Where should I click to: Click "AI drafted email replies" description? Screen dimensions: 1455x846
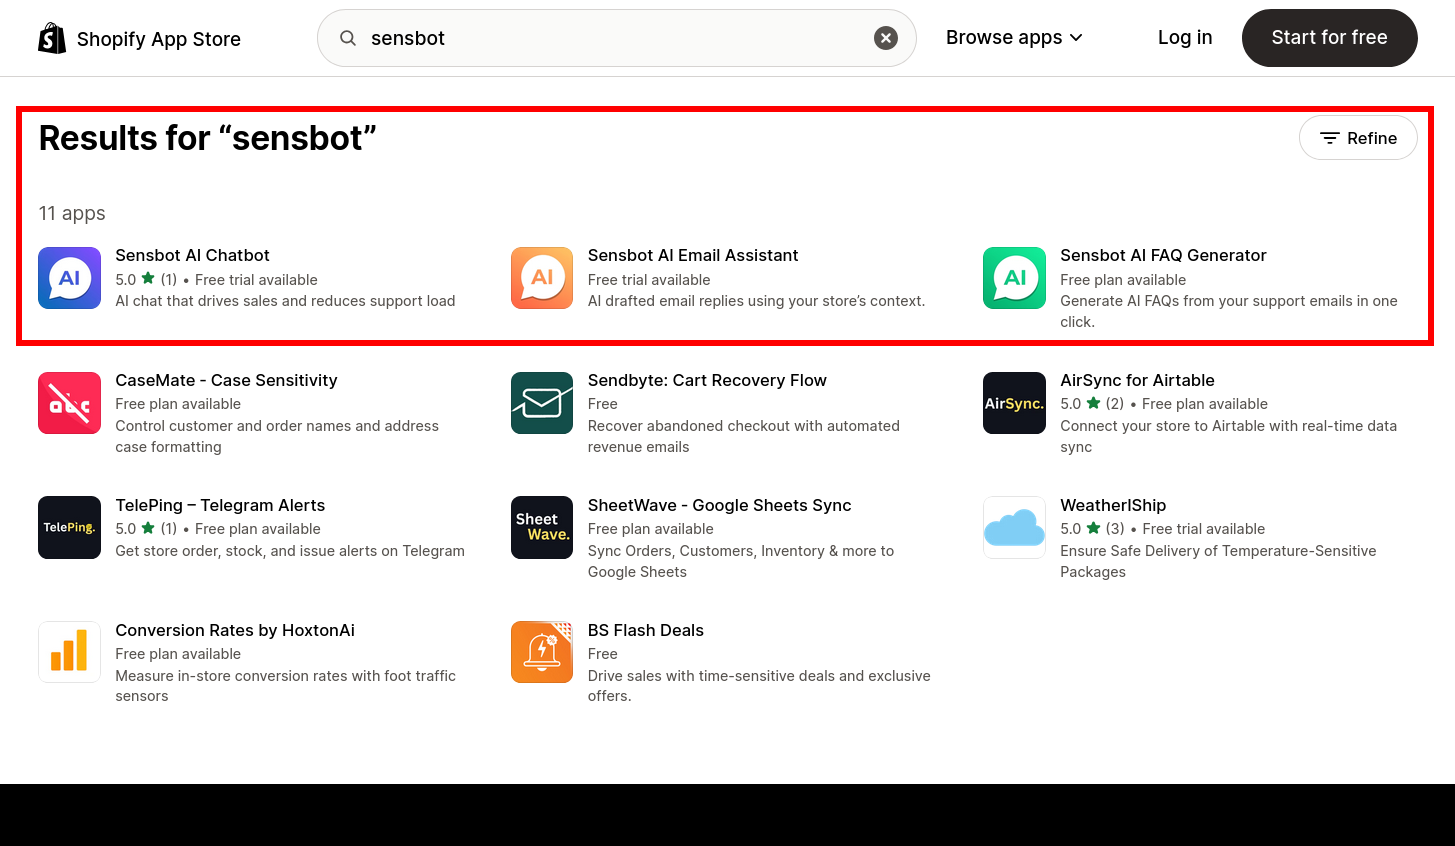click(756, 301)
